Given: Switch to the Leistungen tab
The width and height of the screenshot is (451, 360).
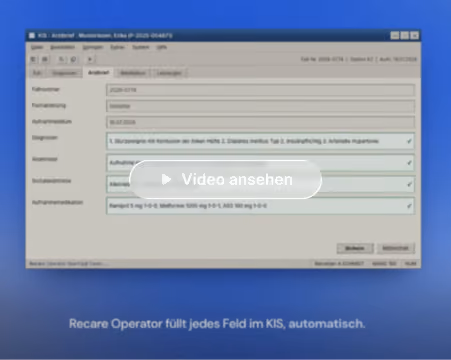Looking at the screenshot, I should click(169, 73).
